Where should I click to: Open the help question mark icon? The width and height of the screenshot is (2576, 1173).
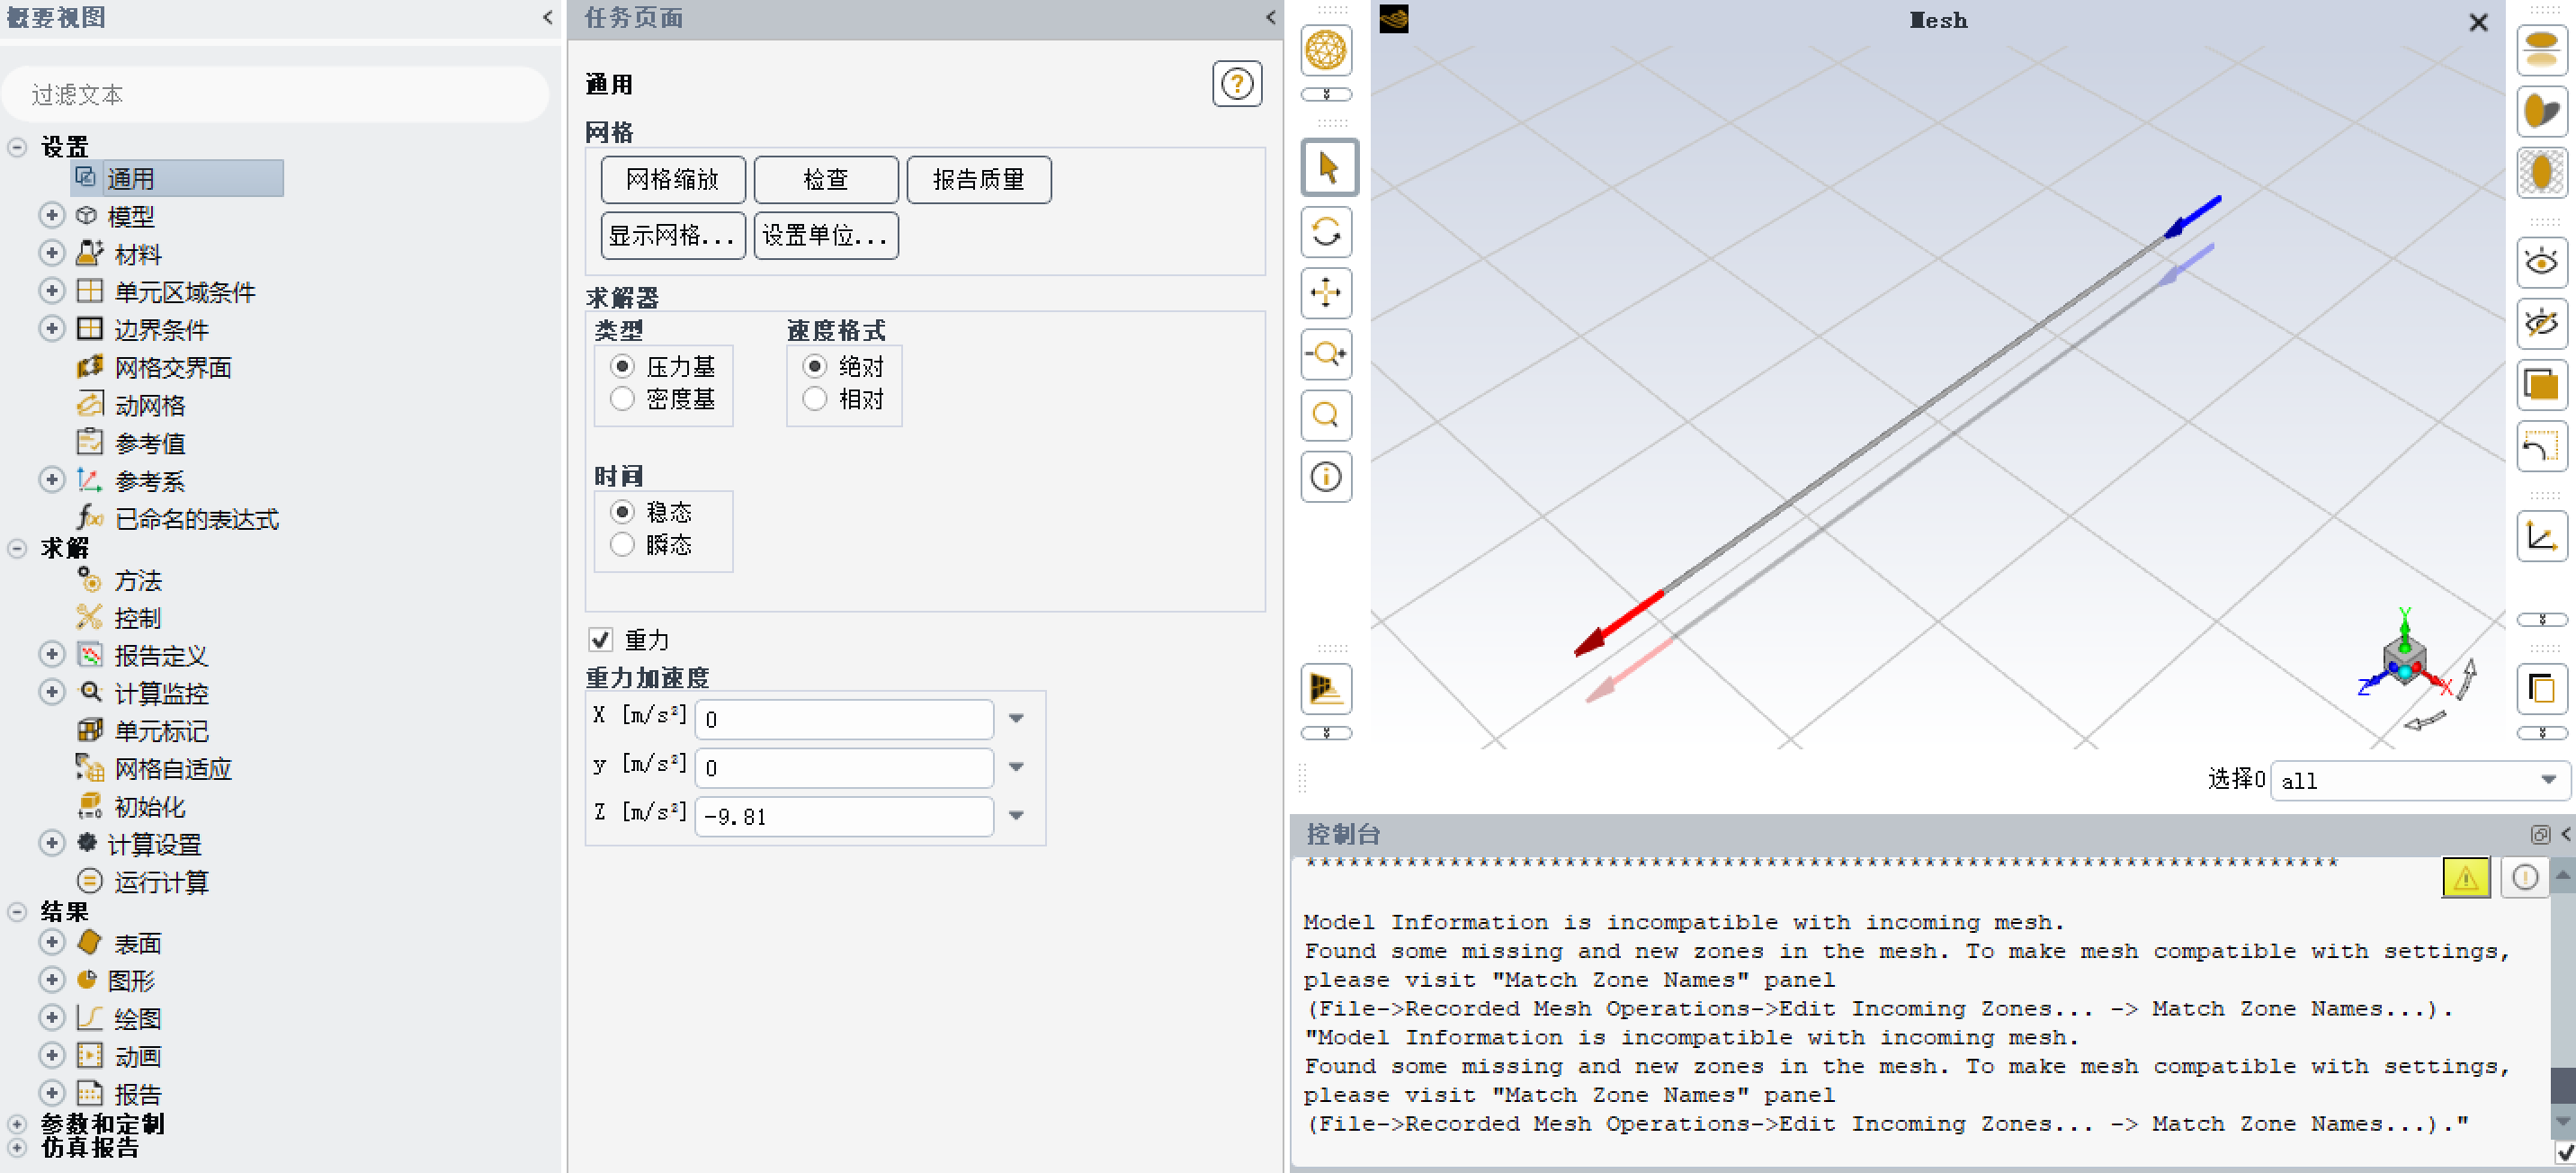(1237, 84)
